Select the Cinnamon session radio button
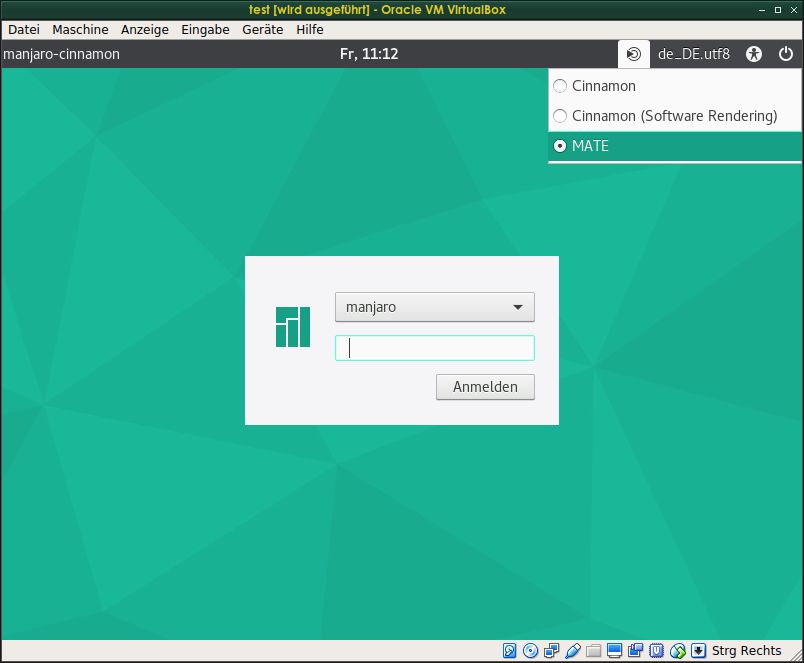 point(560,86)
